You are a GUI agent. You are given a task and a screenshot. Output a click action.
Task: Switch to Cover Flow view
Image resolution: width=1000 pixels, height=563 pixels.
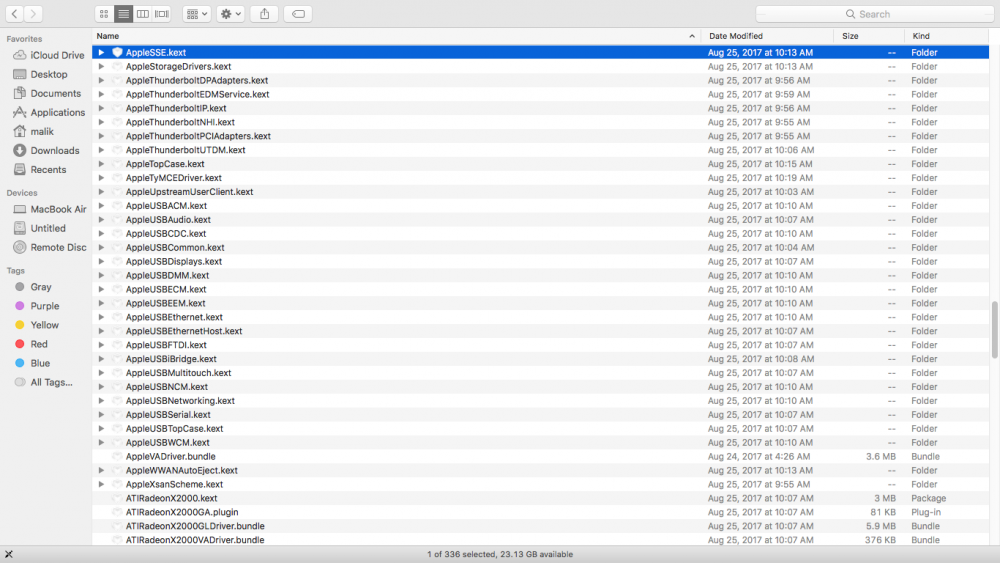[x=162, y=14]
